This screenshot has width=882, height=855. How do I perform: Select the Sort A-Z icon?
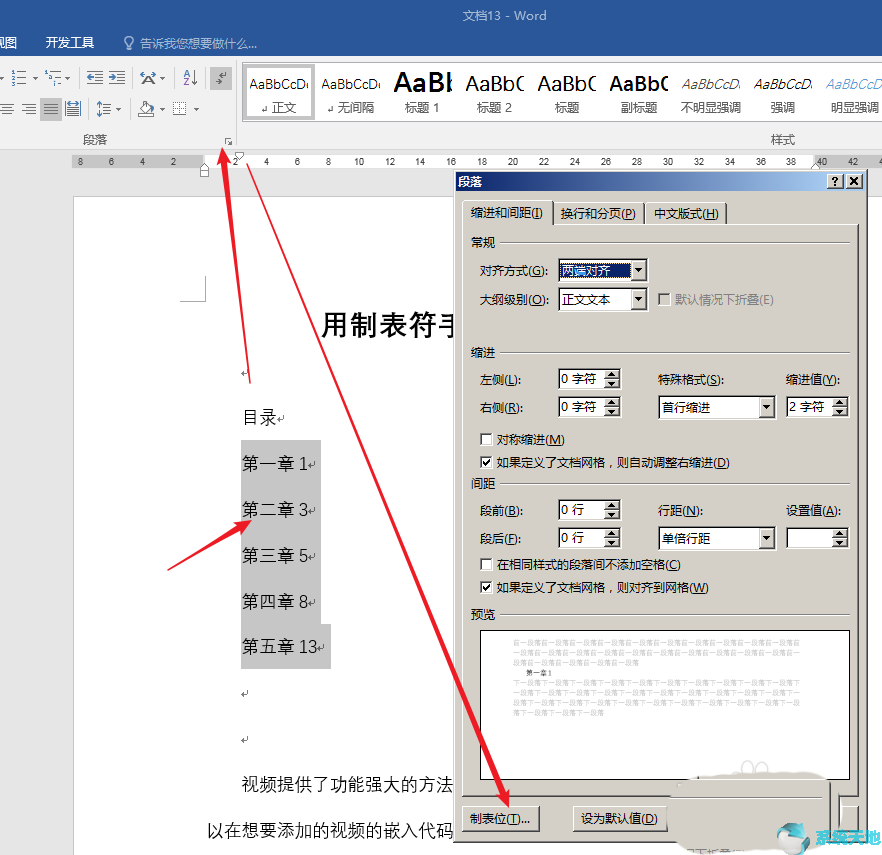pos(189,78)
